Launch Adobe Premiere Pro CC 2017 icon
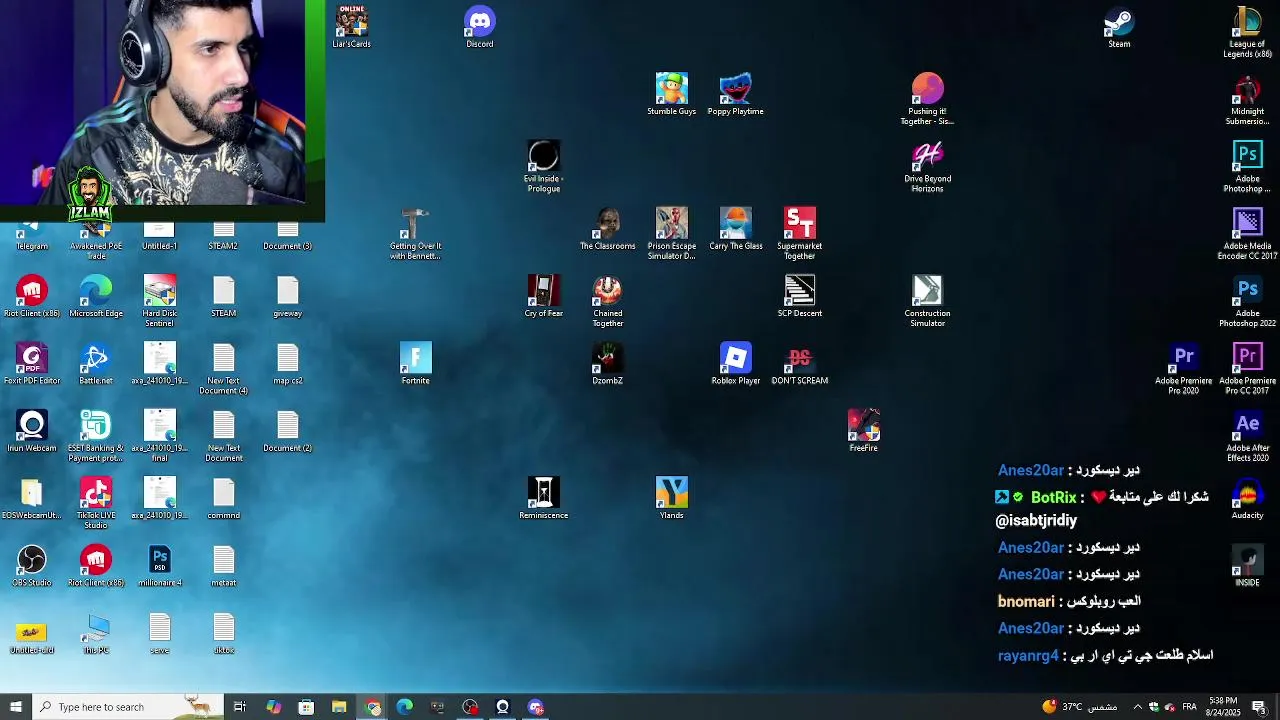 (x=1247, y=368)
